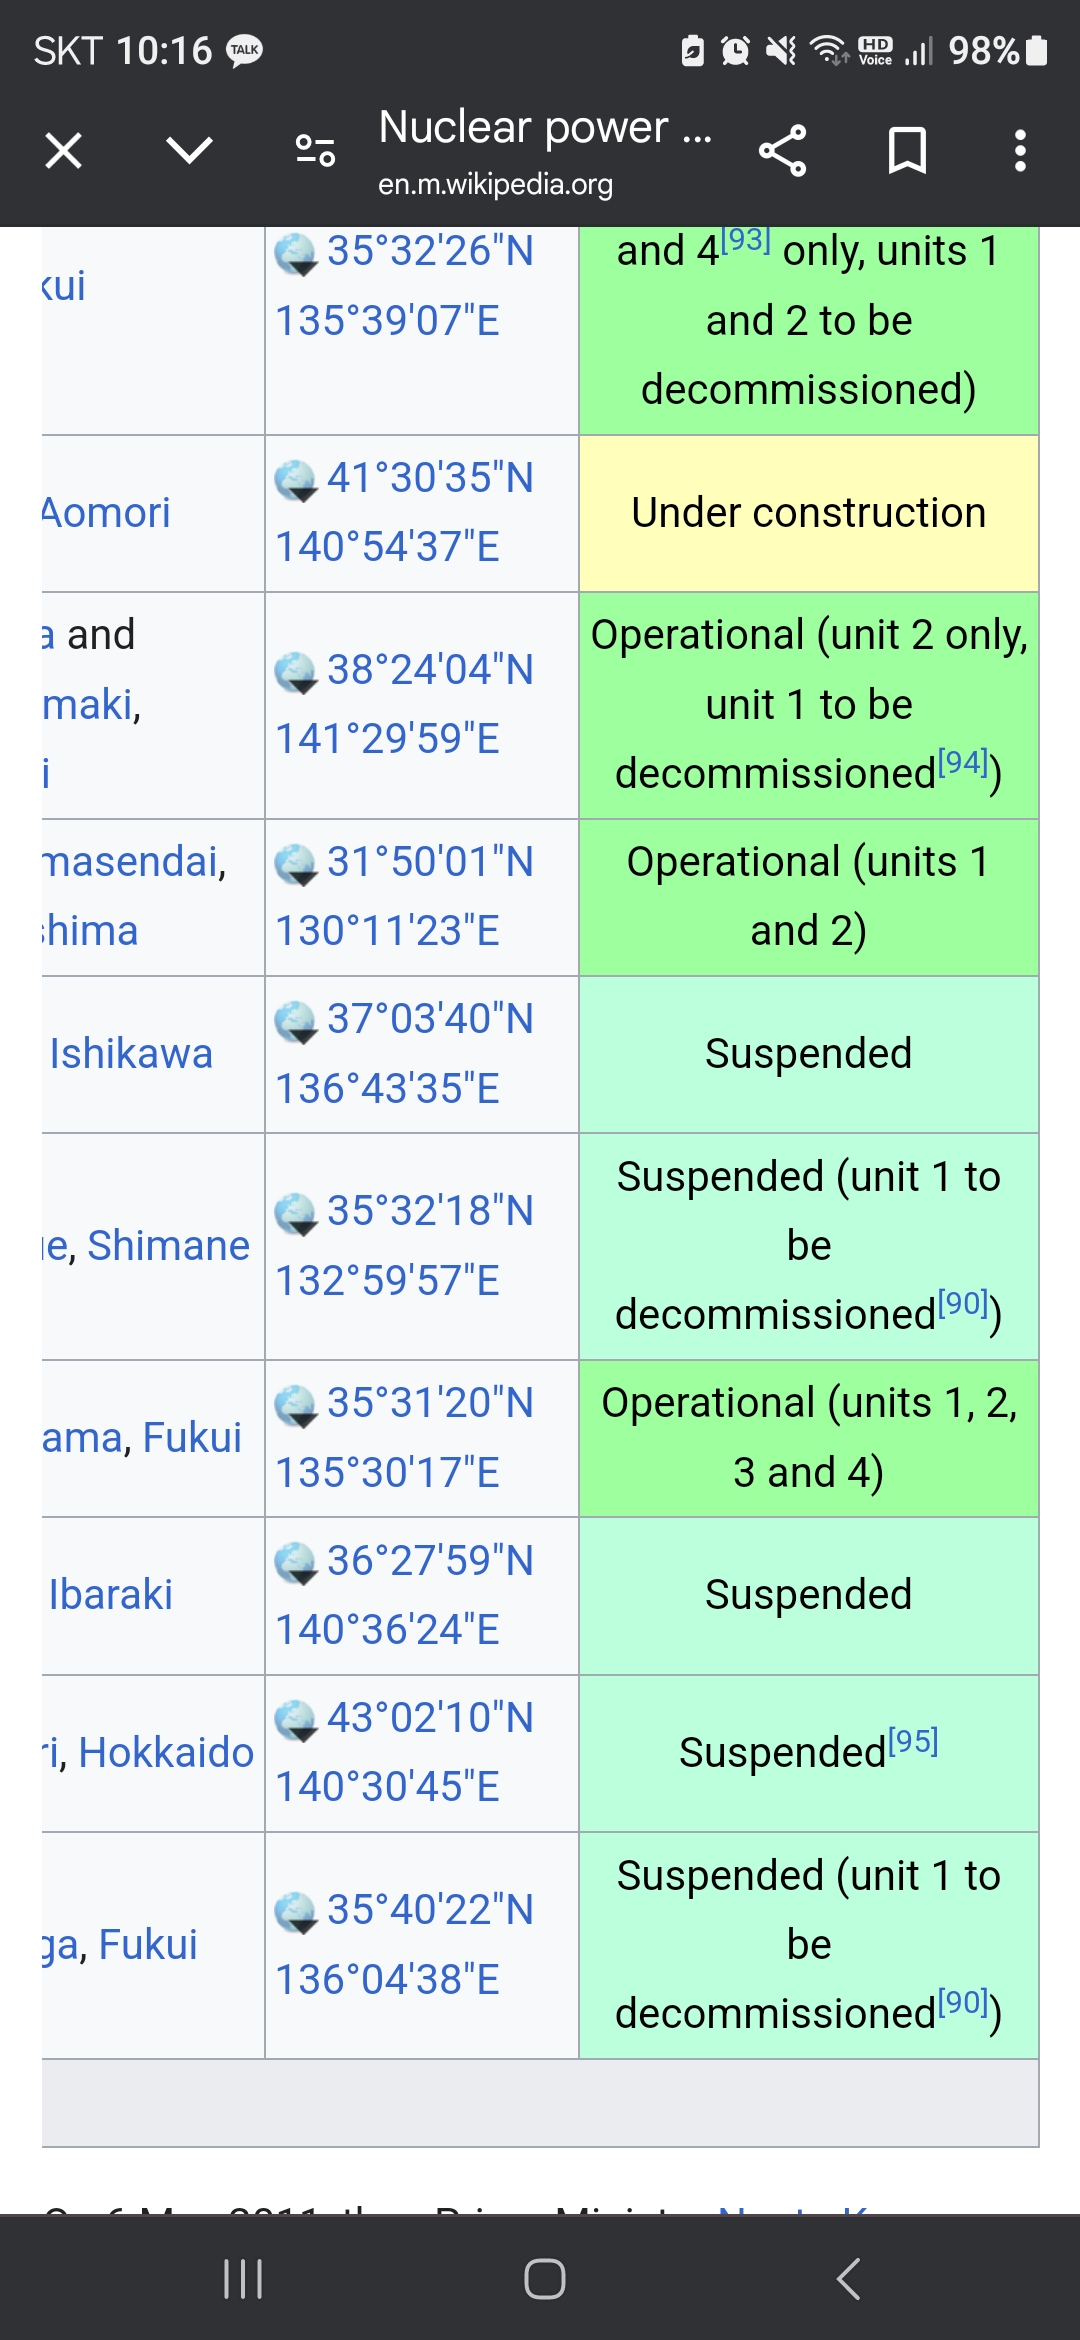Tap Android recent apps button
1080x2340 pixels.
(x=243, y=2279)
